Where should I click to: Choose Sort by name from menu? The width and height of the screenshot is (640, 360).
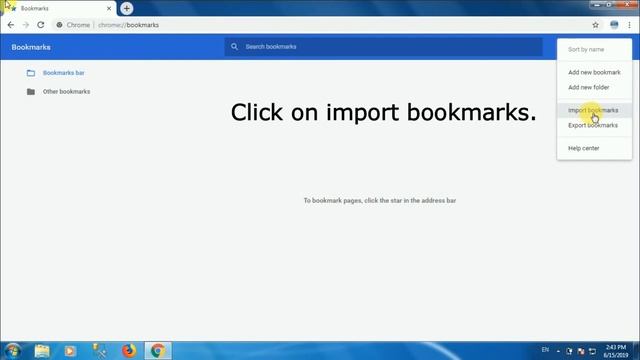click(x=594, y=49)
